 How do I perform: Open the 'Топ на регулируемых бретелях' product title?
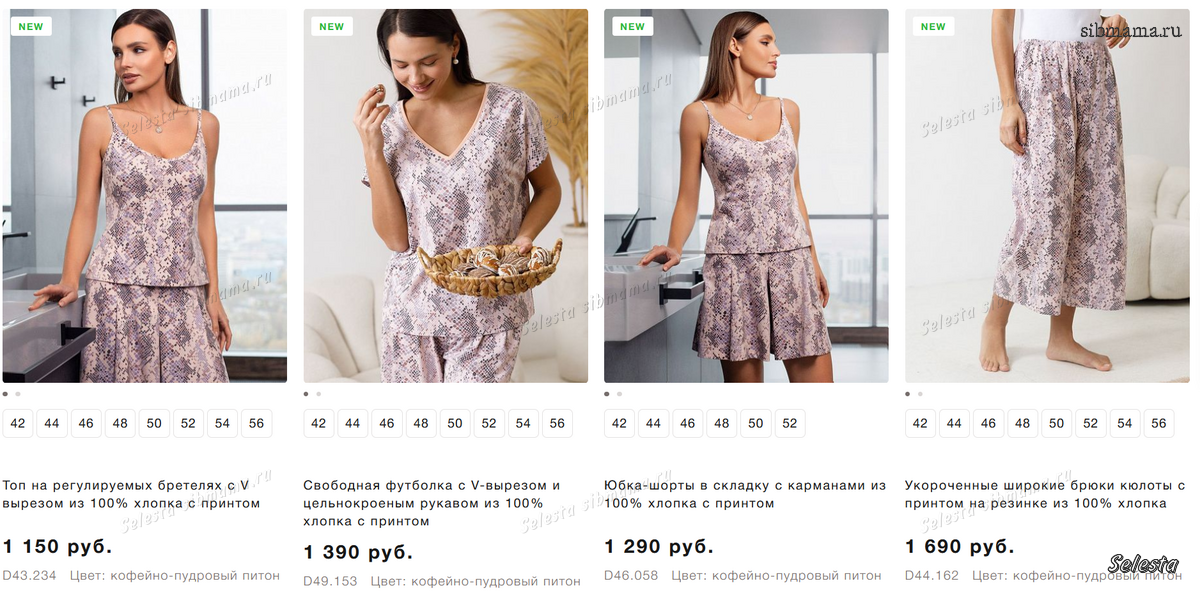click(x=130, y=494)
